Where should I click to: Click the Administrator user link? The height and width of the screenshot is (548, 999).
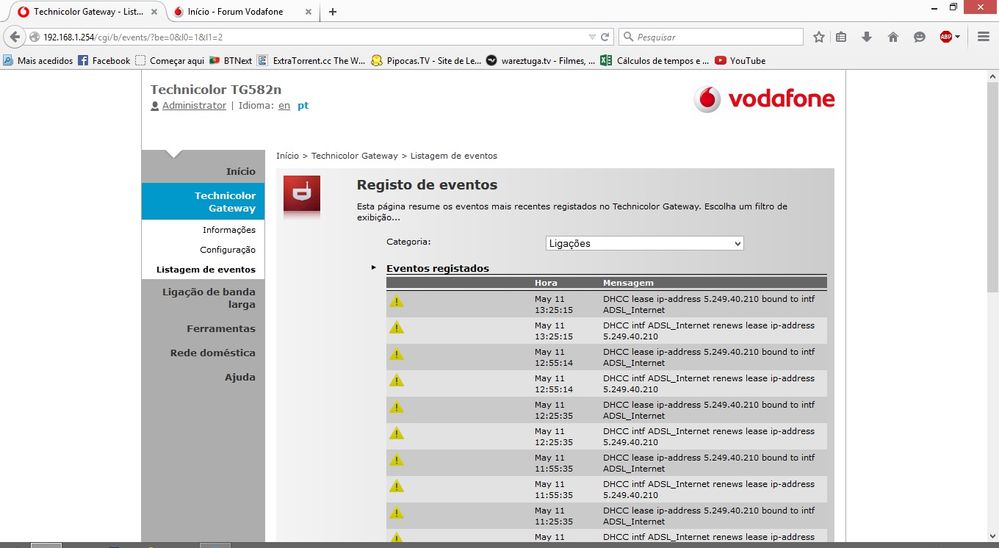194,105
